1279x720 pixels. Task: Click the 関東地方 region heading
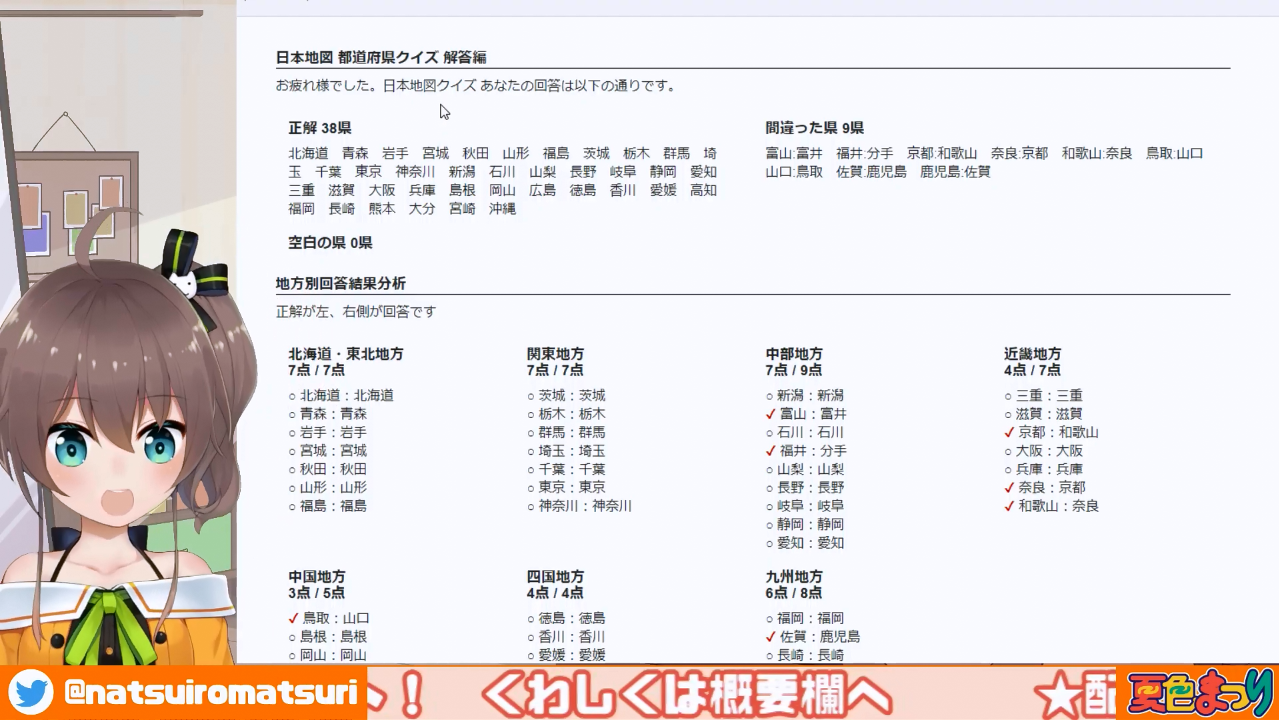point(556,354)
